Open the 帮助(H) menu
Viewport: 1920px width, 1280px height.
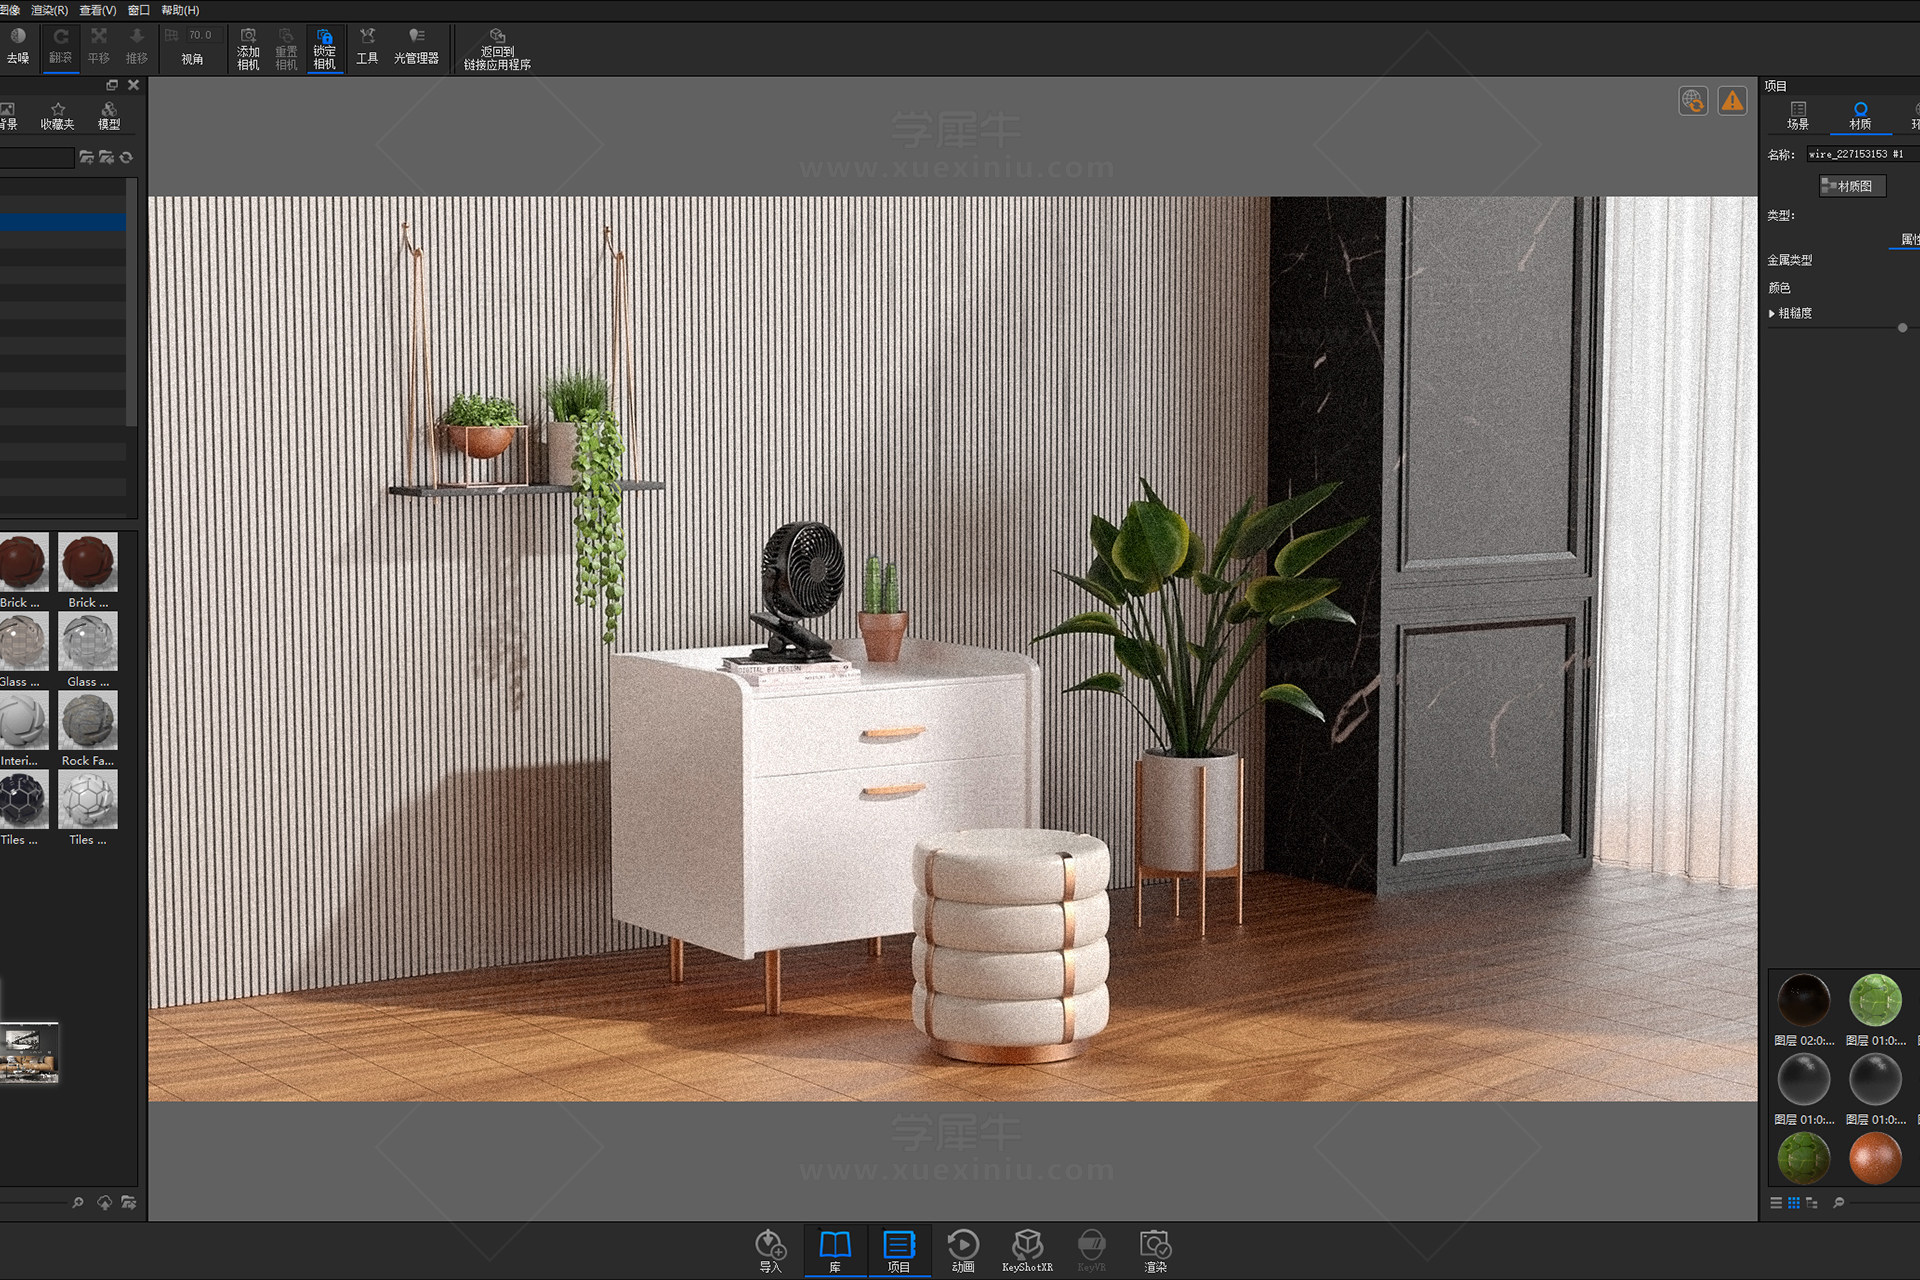pos(180,10)
